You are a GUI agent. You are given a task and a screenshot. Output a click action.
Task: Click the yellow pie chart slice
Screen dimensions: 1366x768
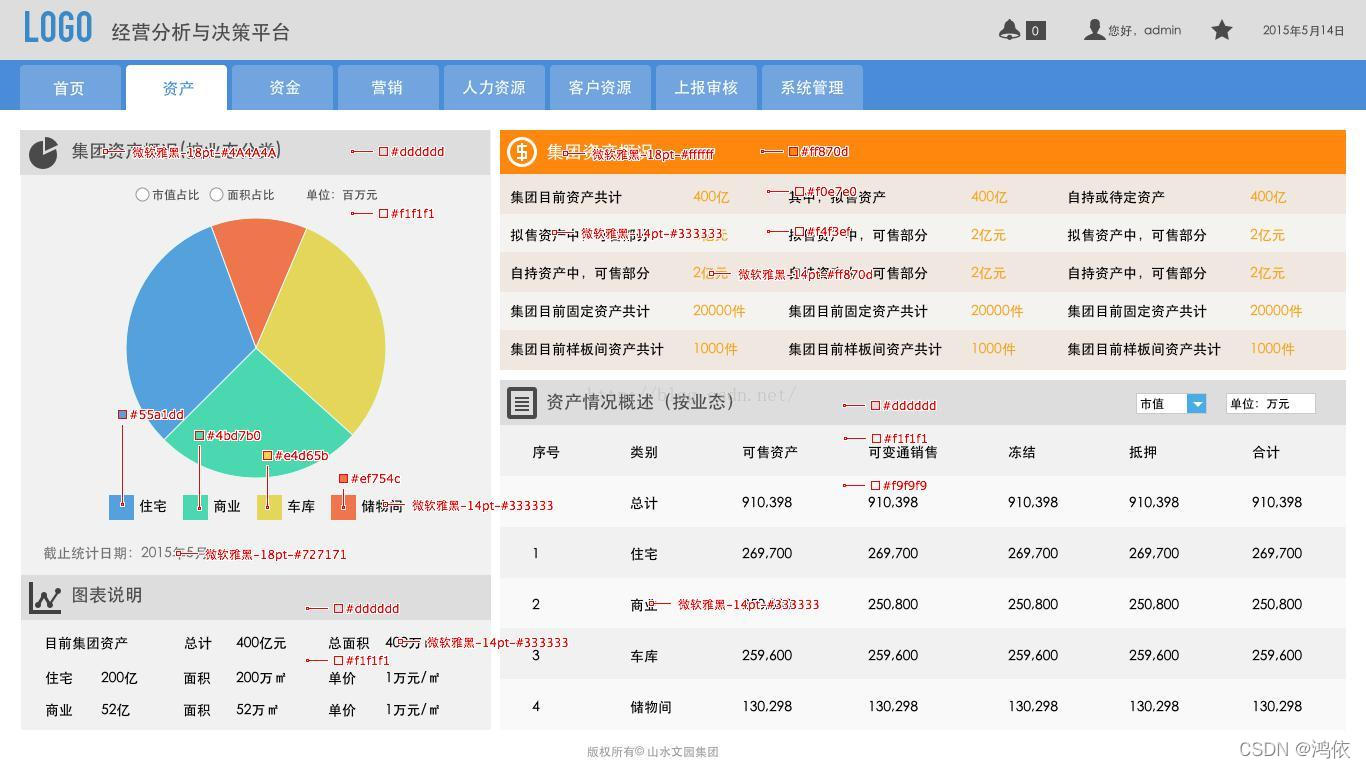click(325, 330)
